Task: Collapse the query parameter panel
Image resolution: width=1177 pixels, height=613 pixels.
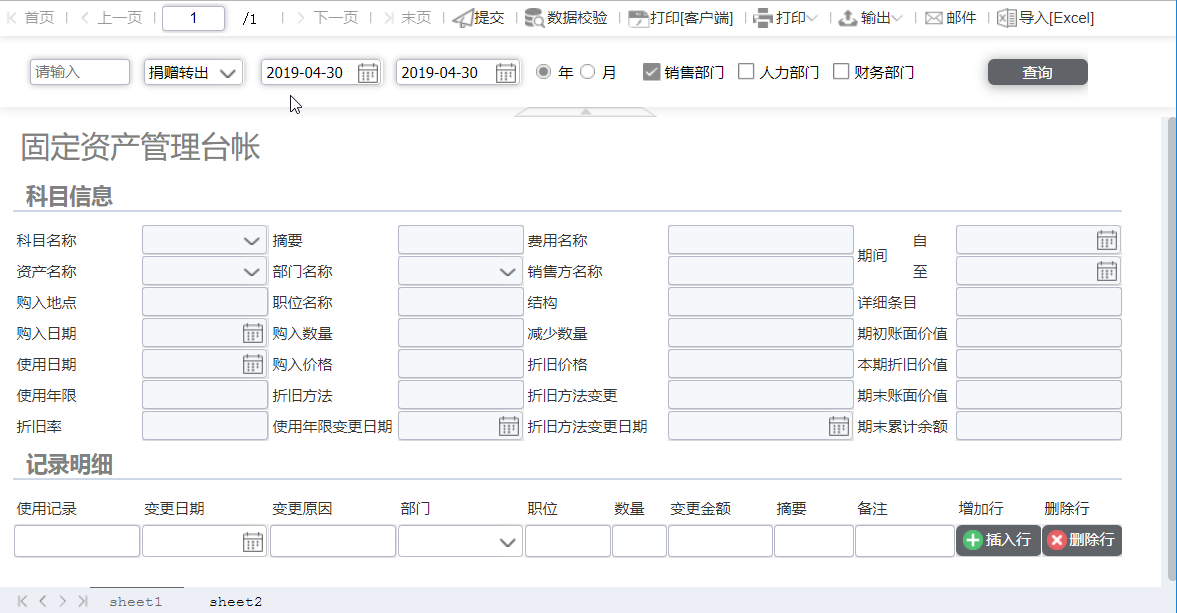Action: [585, 112]
